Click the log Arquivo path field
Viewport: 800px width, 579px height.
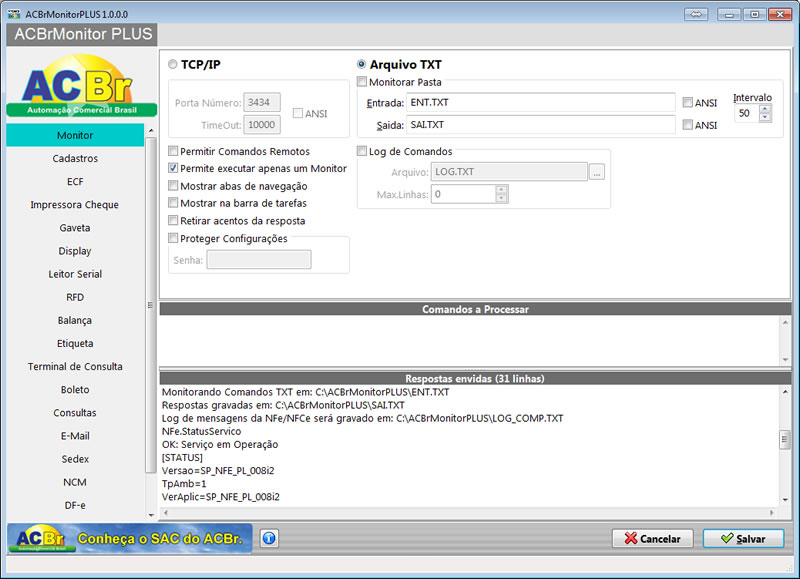pyautogui.click(x=509, y=172)
